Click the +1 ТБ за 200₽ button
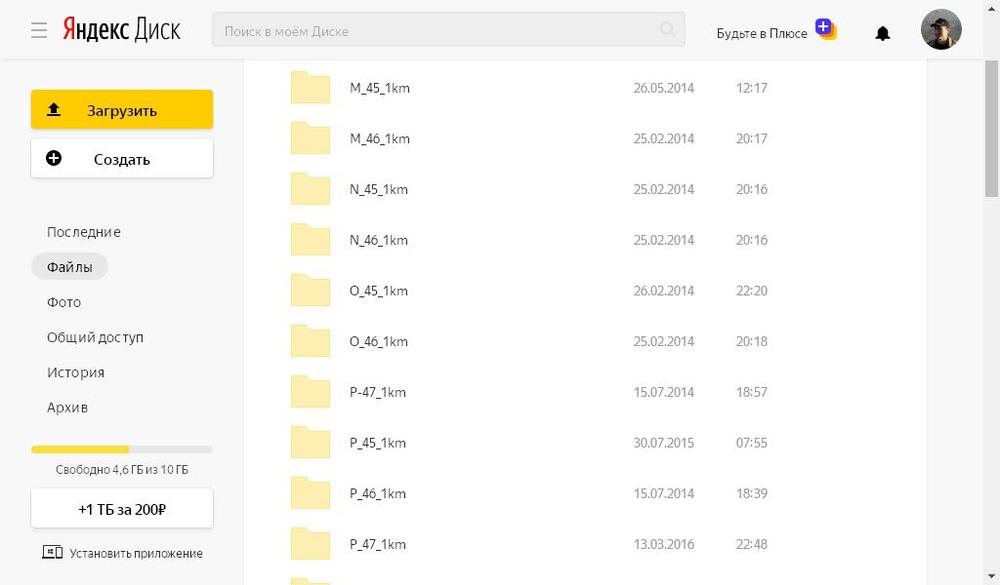The height and width of the screenshot is (585, 1000). tap(121, 508)
